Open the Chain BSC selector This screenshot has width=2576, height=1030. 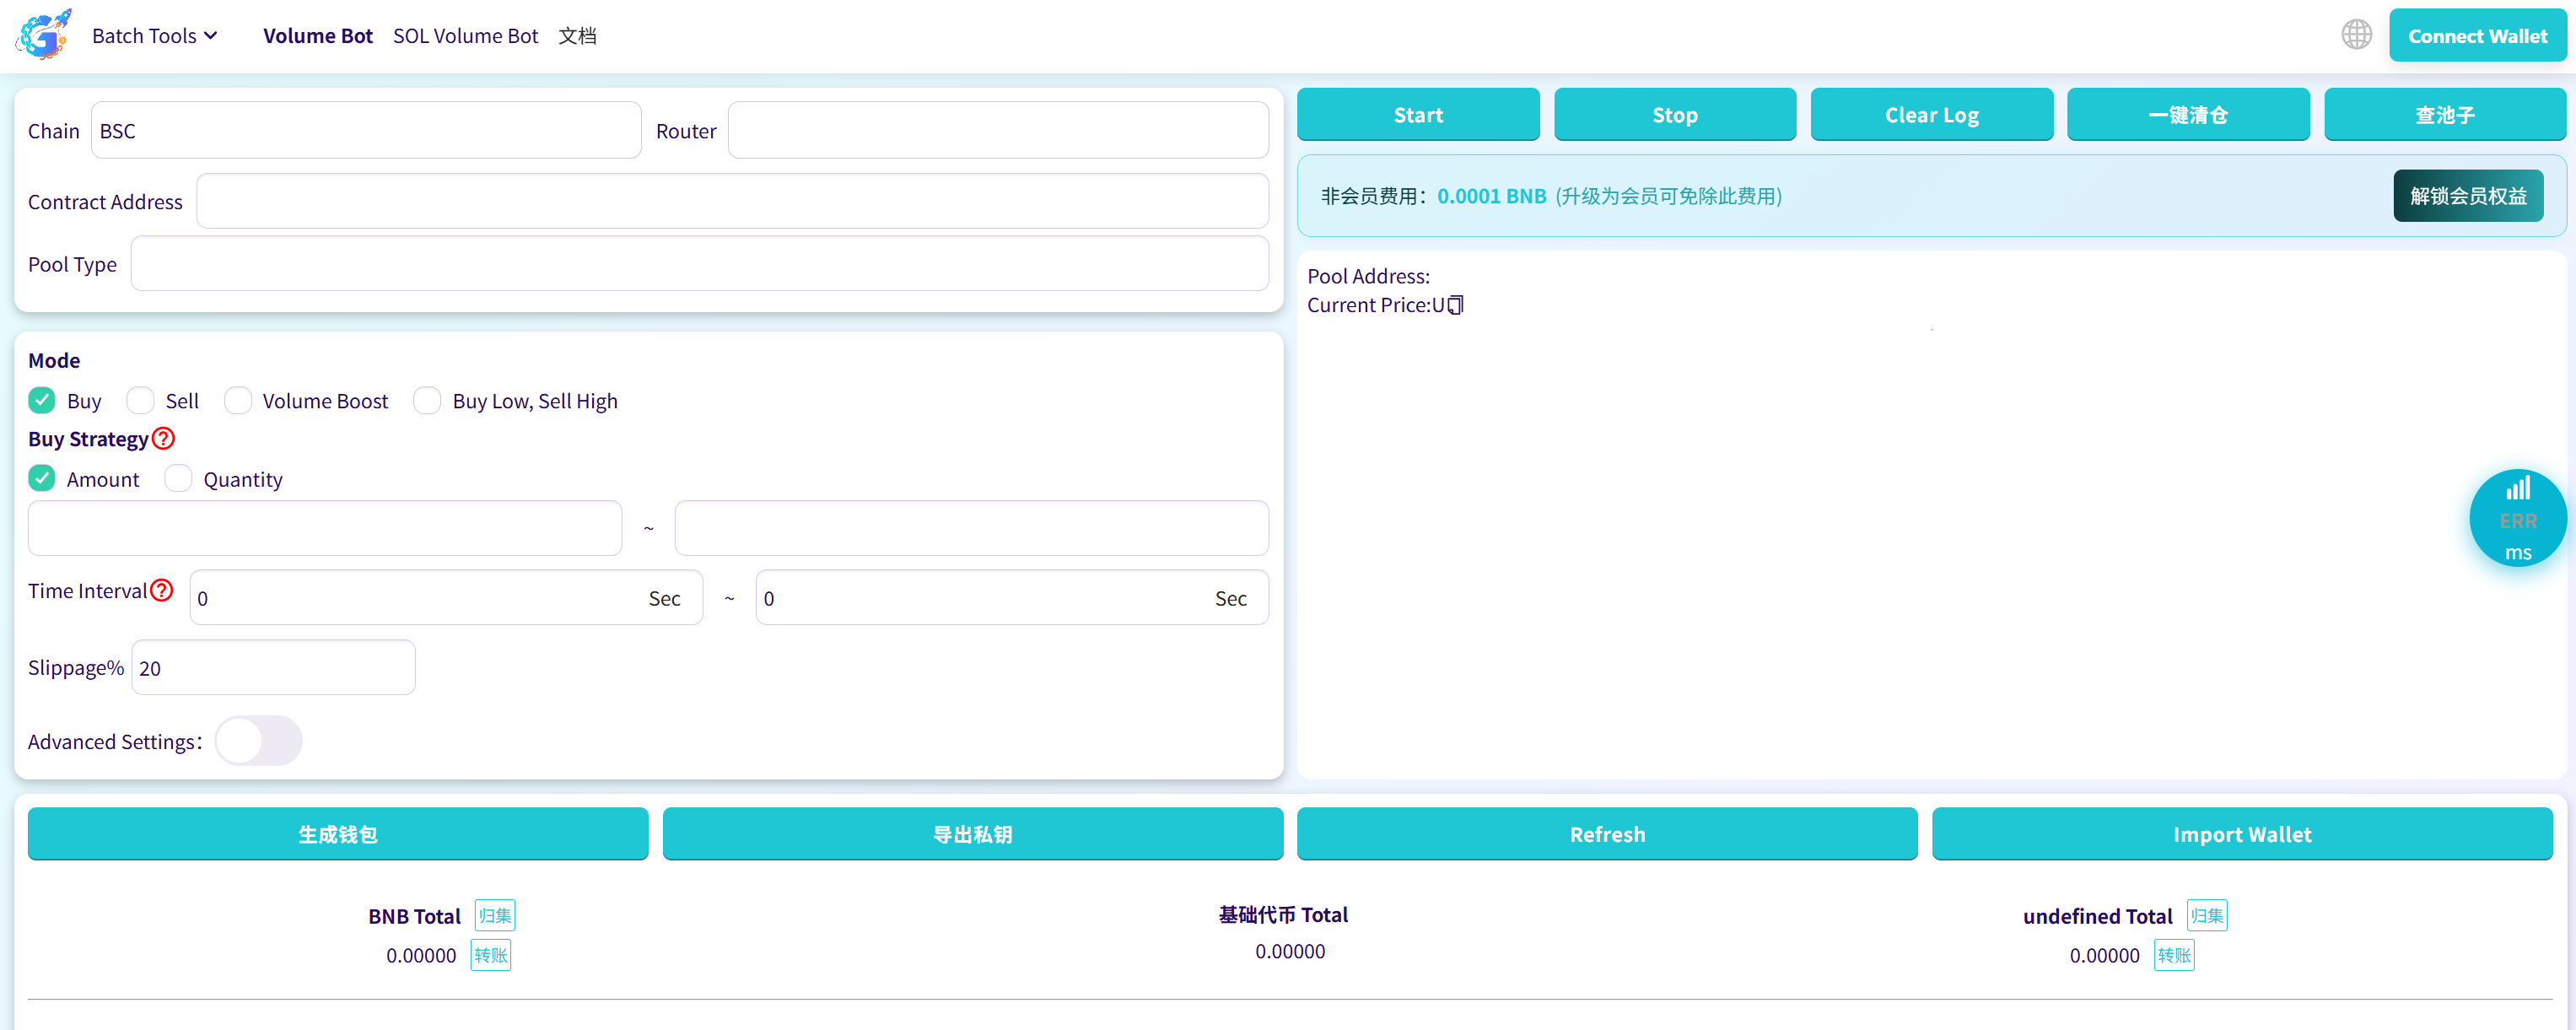click(x=365, y=131)
